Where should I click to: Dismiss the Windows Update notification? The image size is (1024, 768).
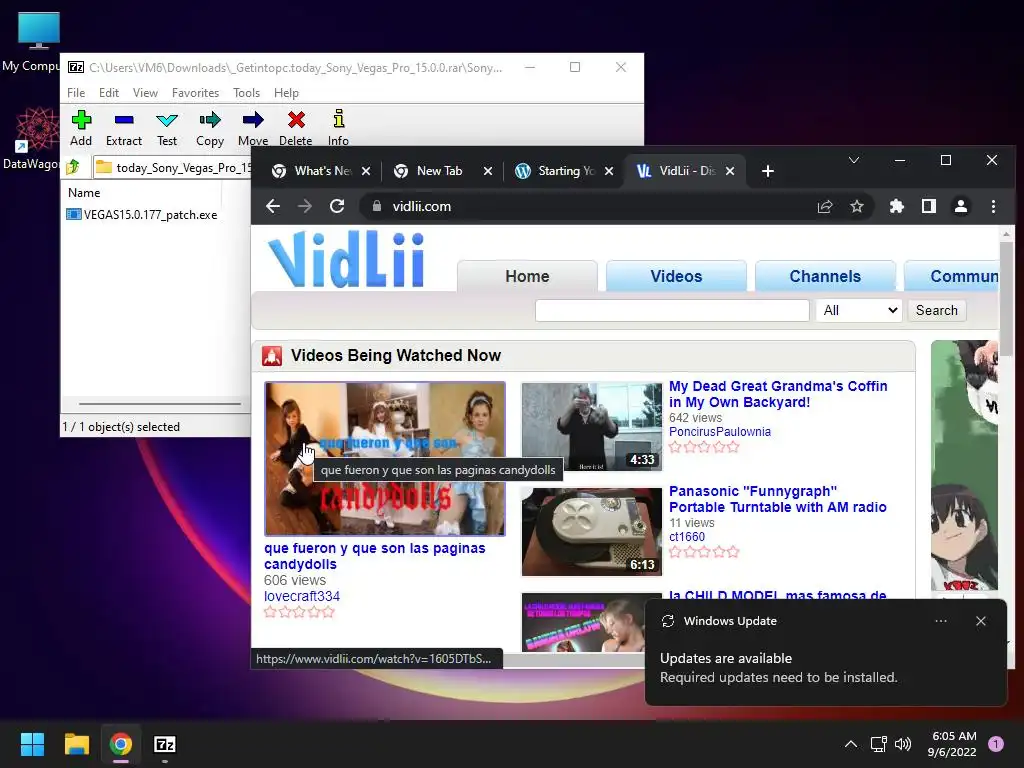tap(980, 621)
